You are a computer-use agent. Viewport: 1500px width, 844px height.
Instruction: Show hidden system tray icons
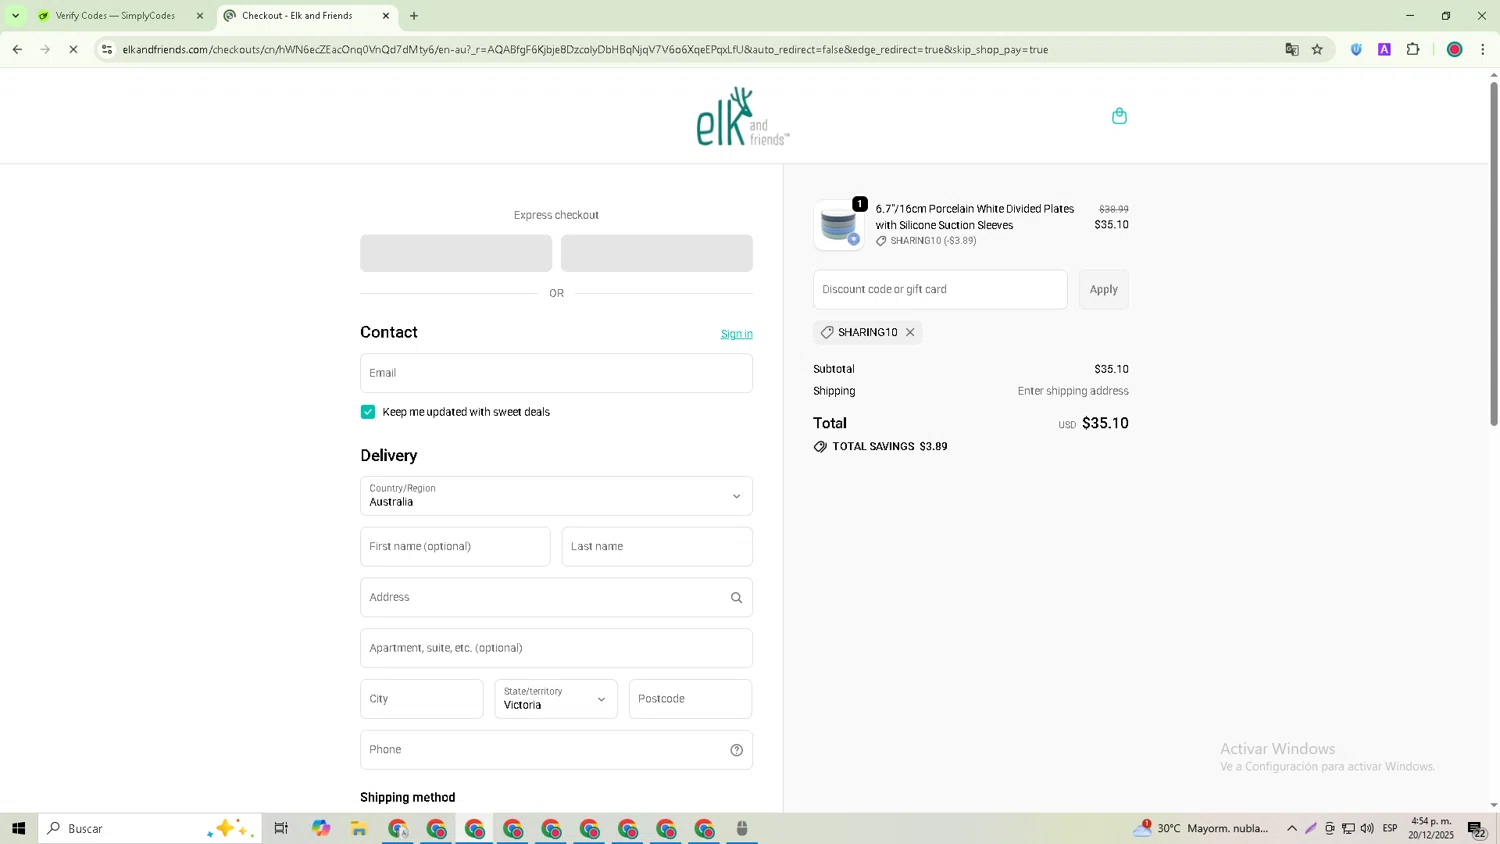(x=1292, y=829)
